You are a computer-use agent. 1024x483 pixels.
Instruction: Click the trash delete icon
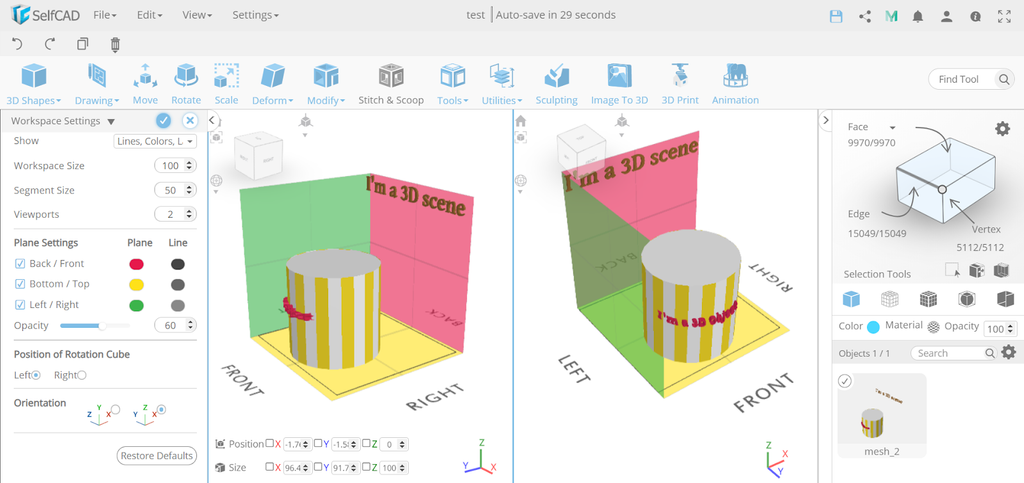(115, 44)
